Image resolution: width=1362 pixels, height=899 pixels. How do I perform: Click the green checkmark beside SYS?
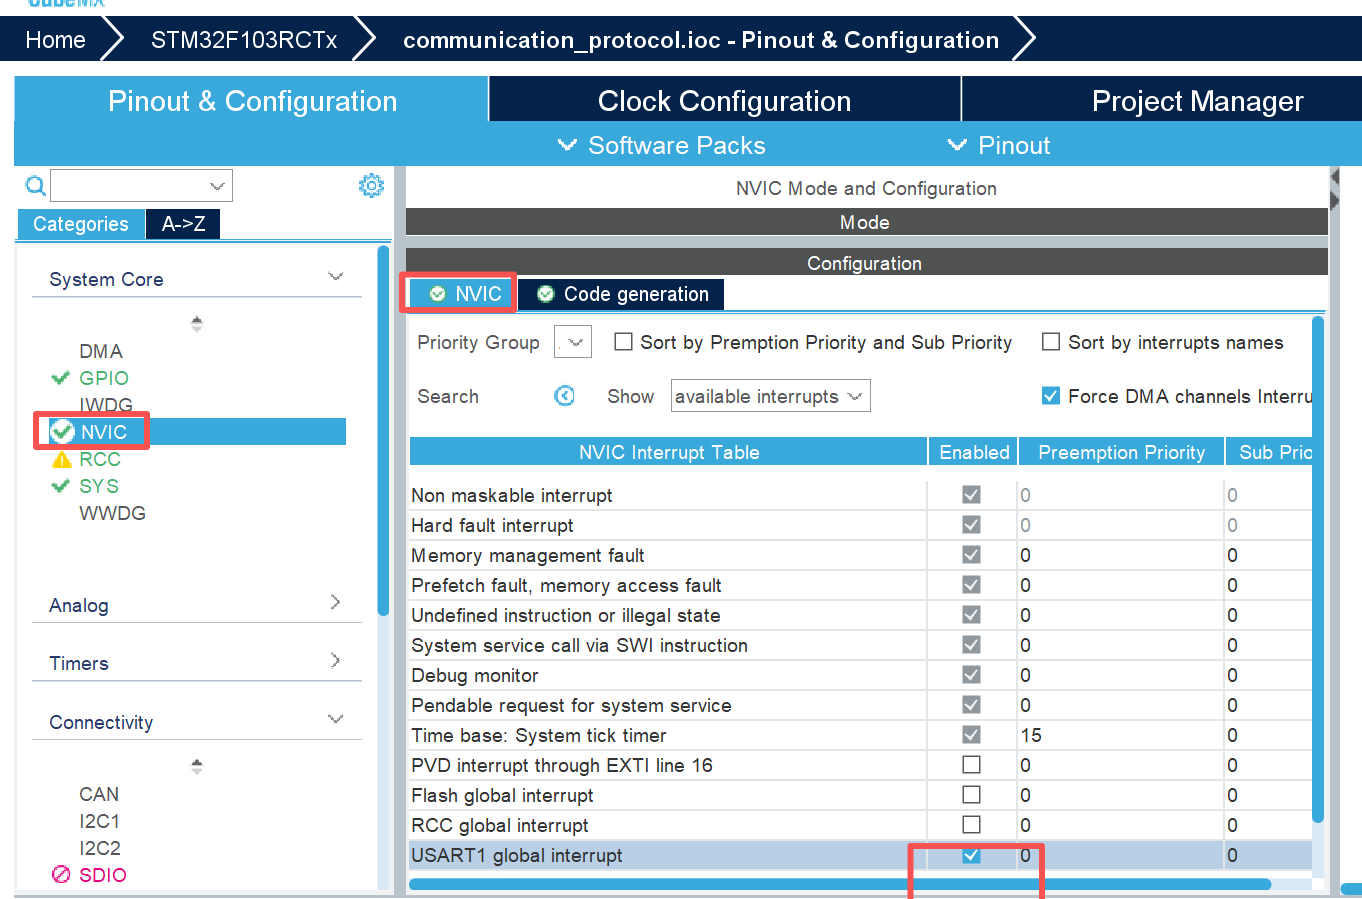pos(61,486)
